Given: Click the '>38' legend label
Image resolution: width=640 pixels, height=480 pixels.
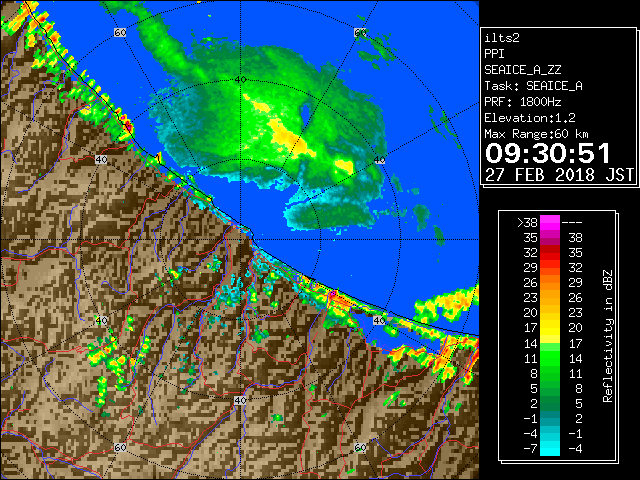Looking at the screenshot, I should pos(527,223).
